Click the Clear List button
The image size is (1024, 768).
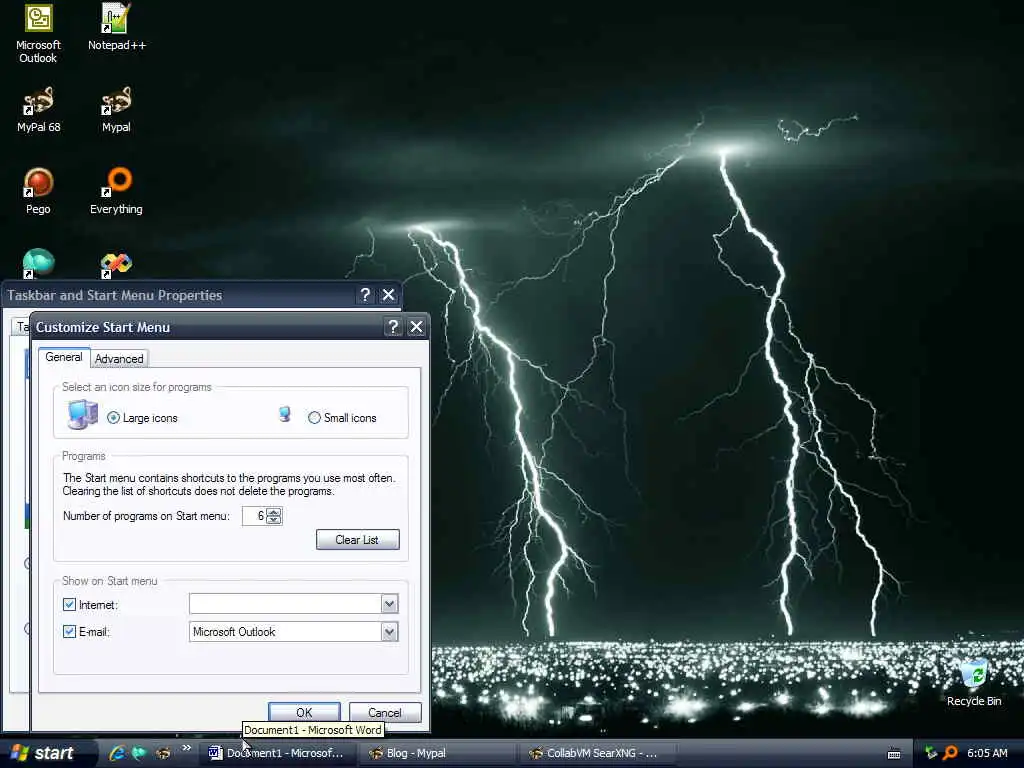[x=357, y=539]
